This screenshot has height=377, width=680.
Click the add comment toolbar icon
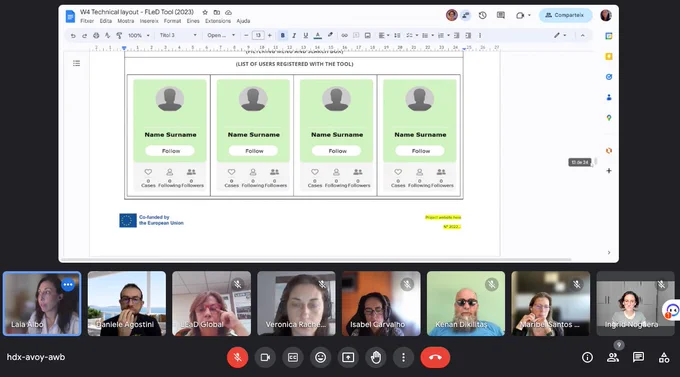356,36
